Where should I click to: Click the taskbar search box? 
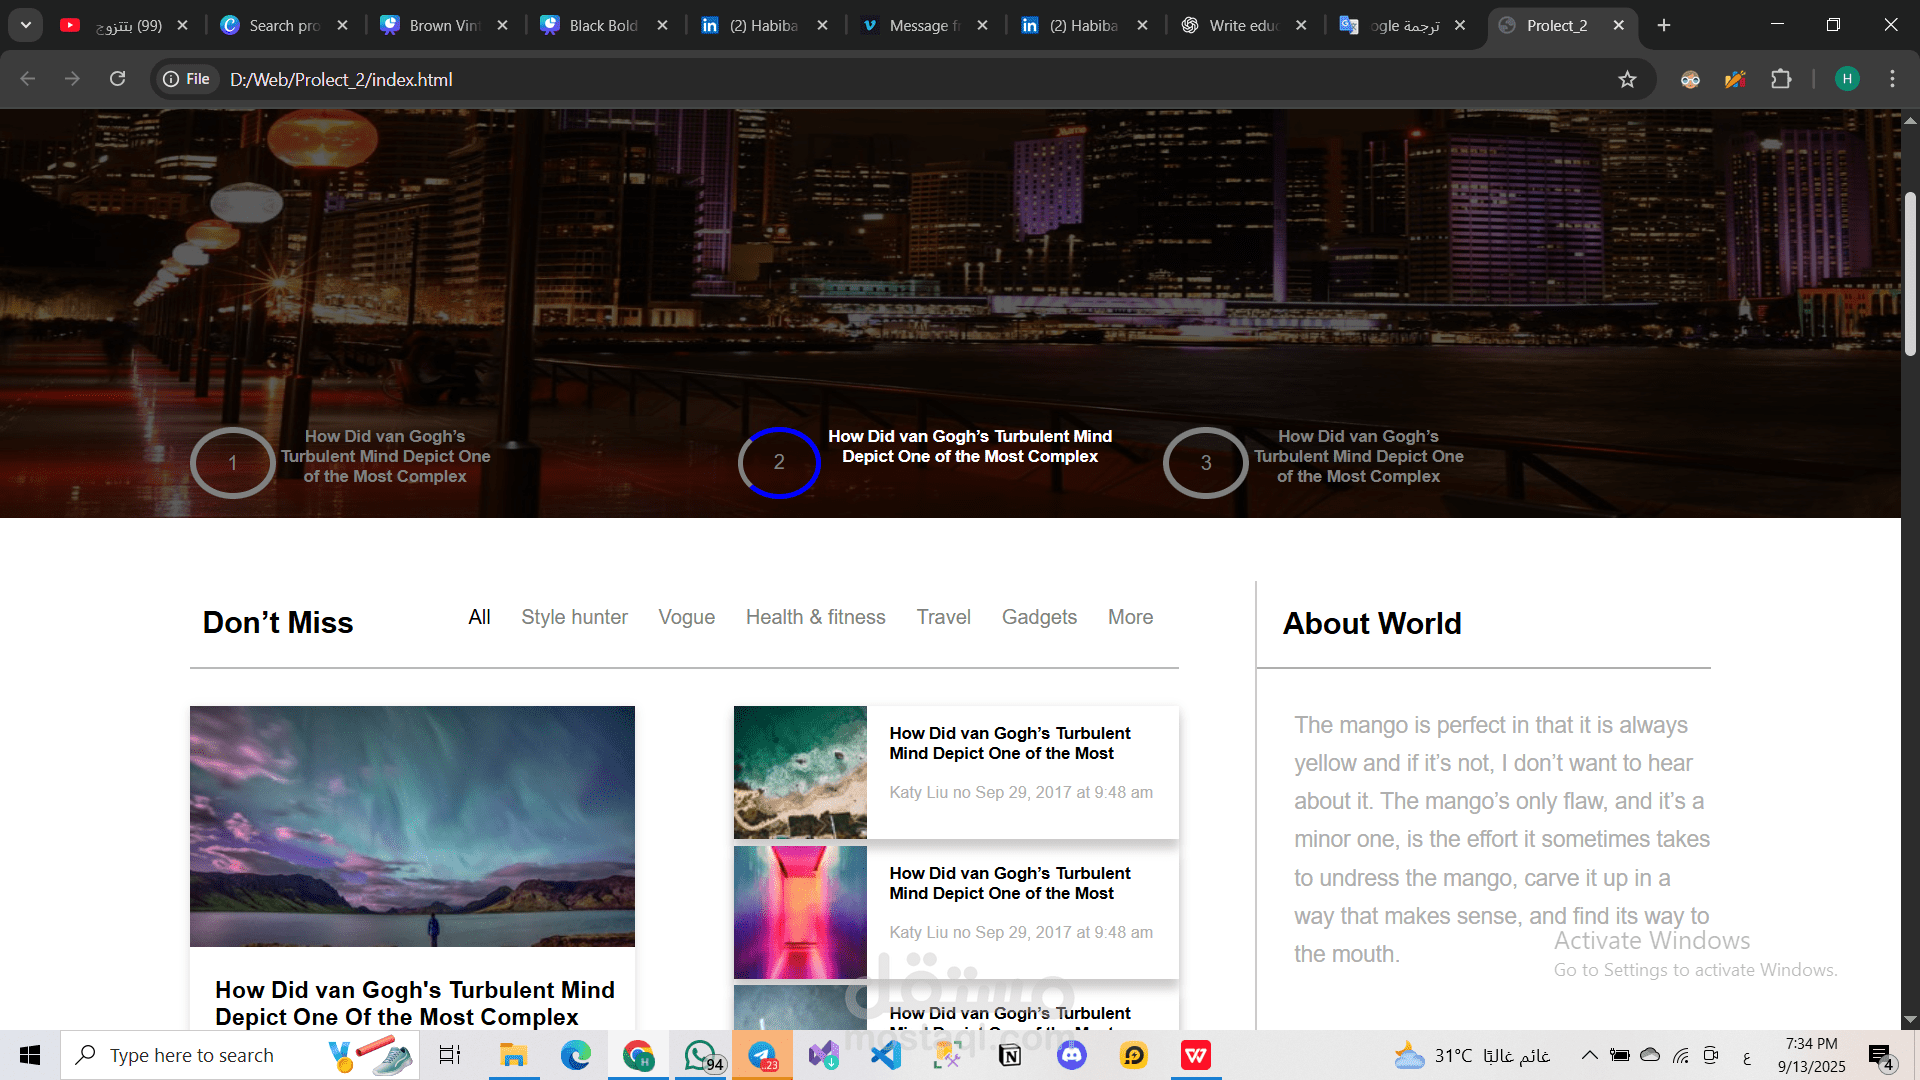coord(240,1055)
